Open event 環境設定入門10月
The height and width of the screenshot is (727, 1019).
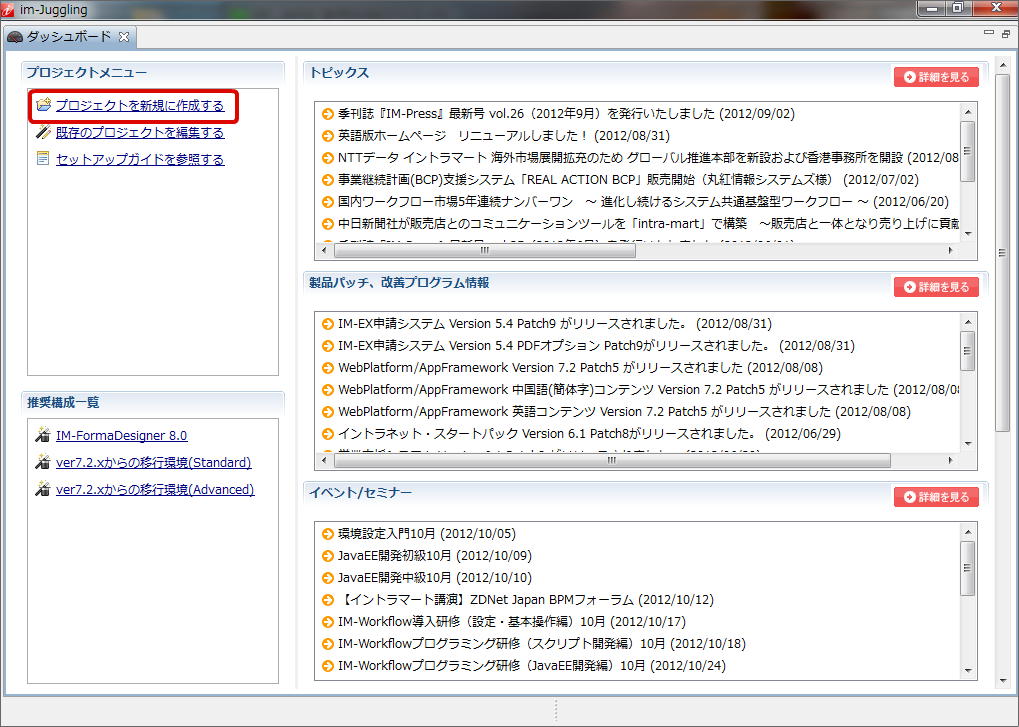point(427,533)
